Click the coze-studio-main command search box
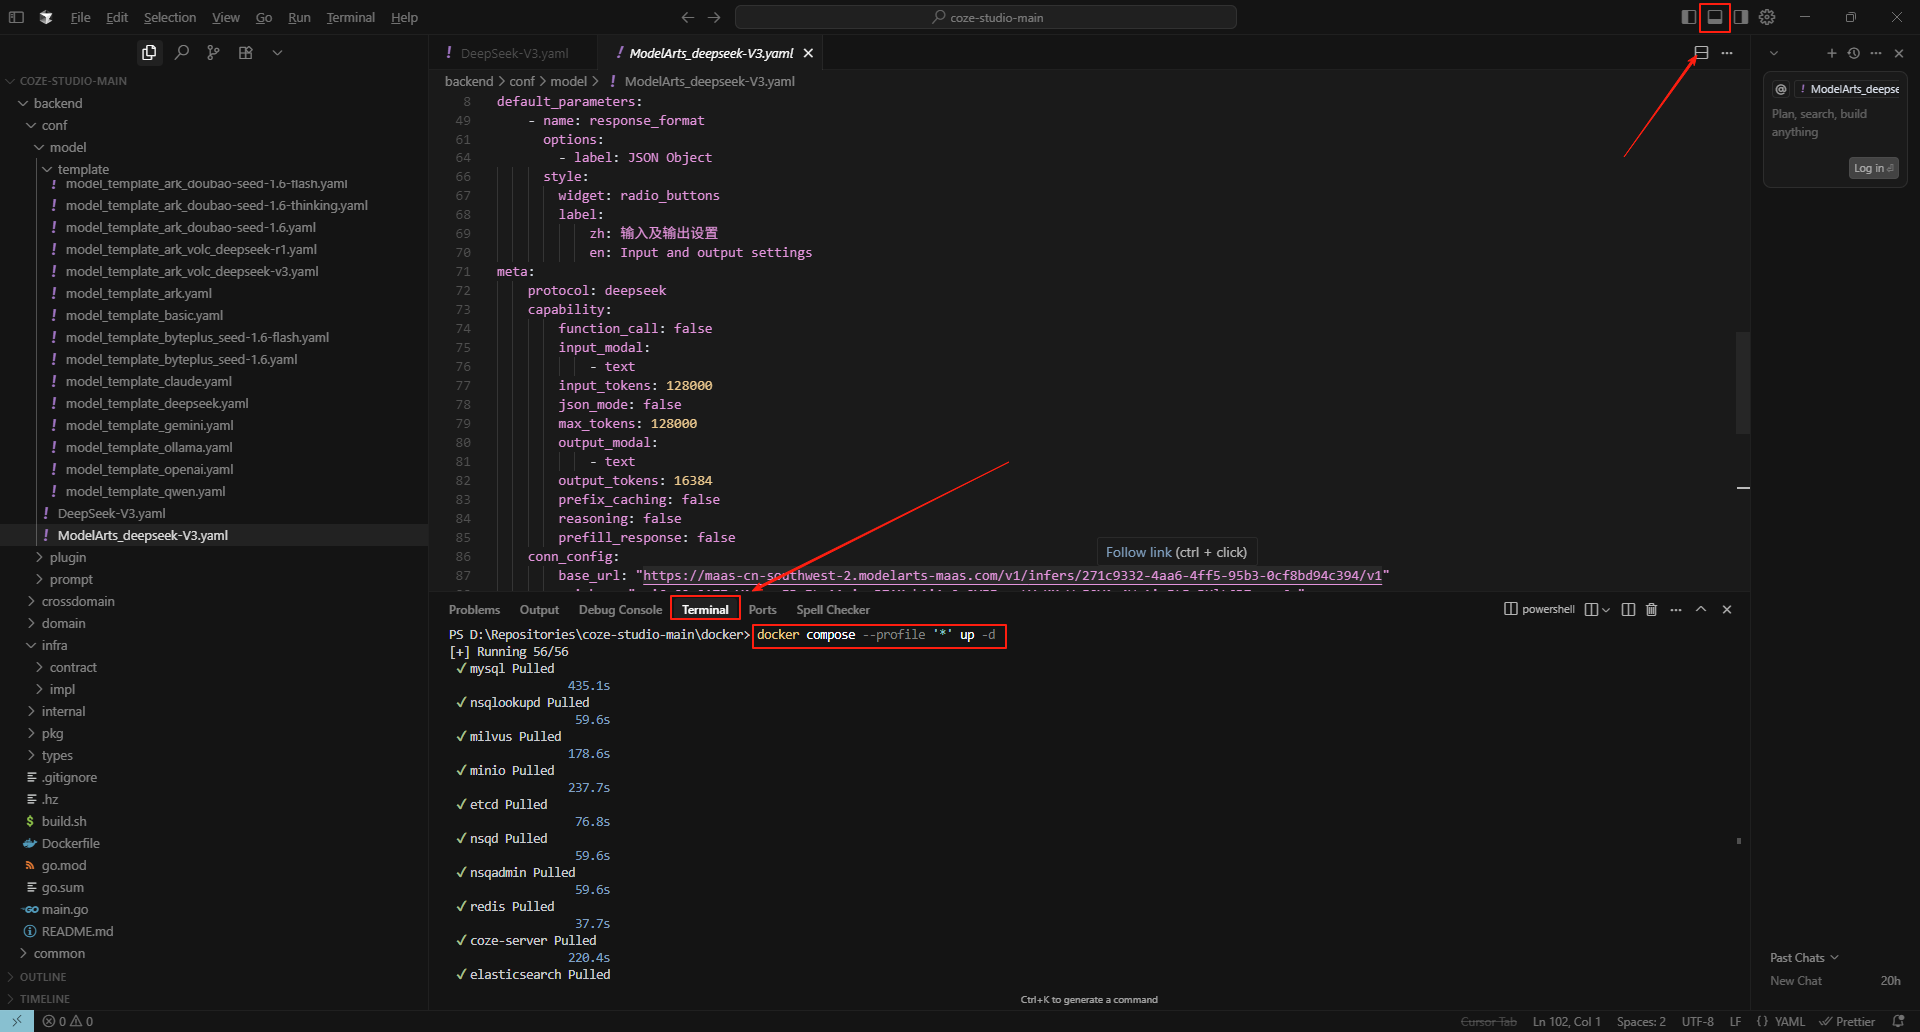 coord(986,17)
